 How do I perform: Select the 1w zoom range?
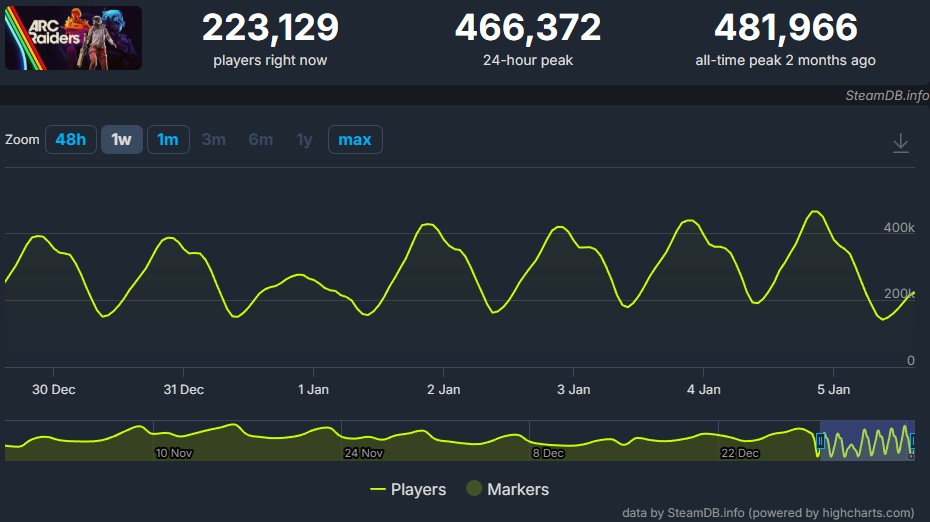pos(121,140)
